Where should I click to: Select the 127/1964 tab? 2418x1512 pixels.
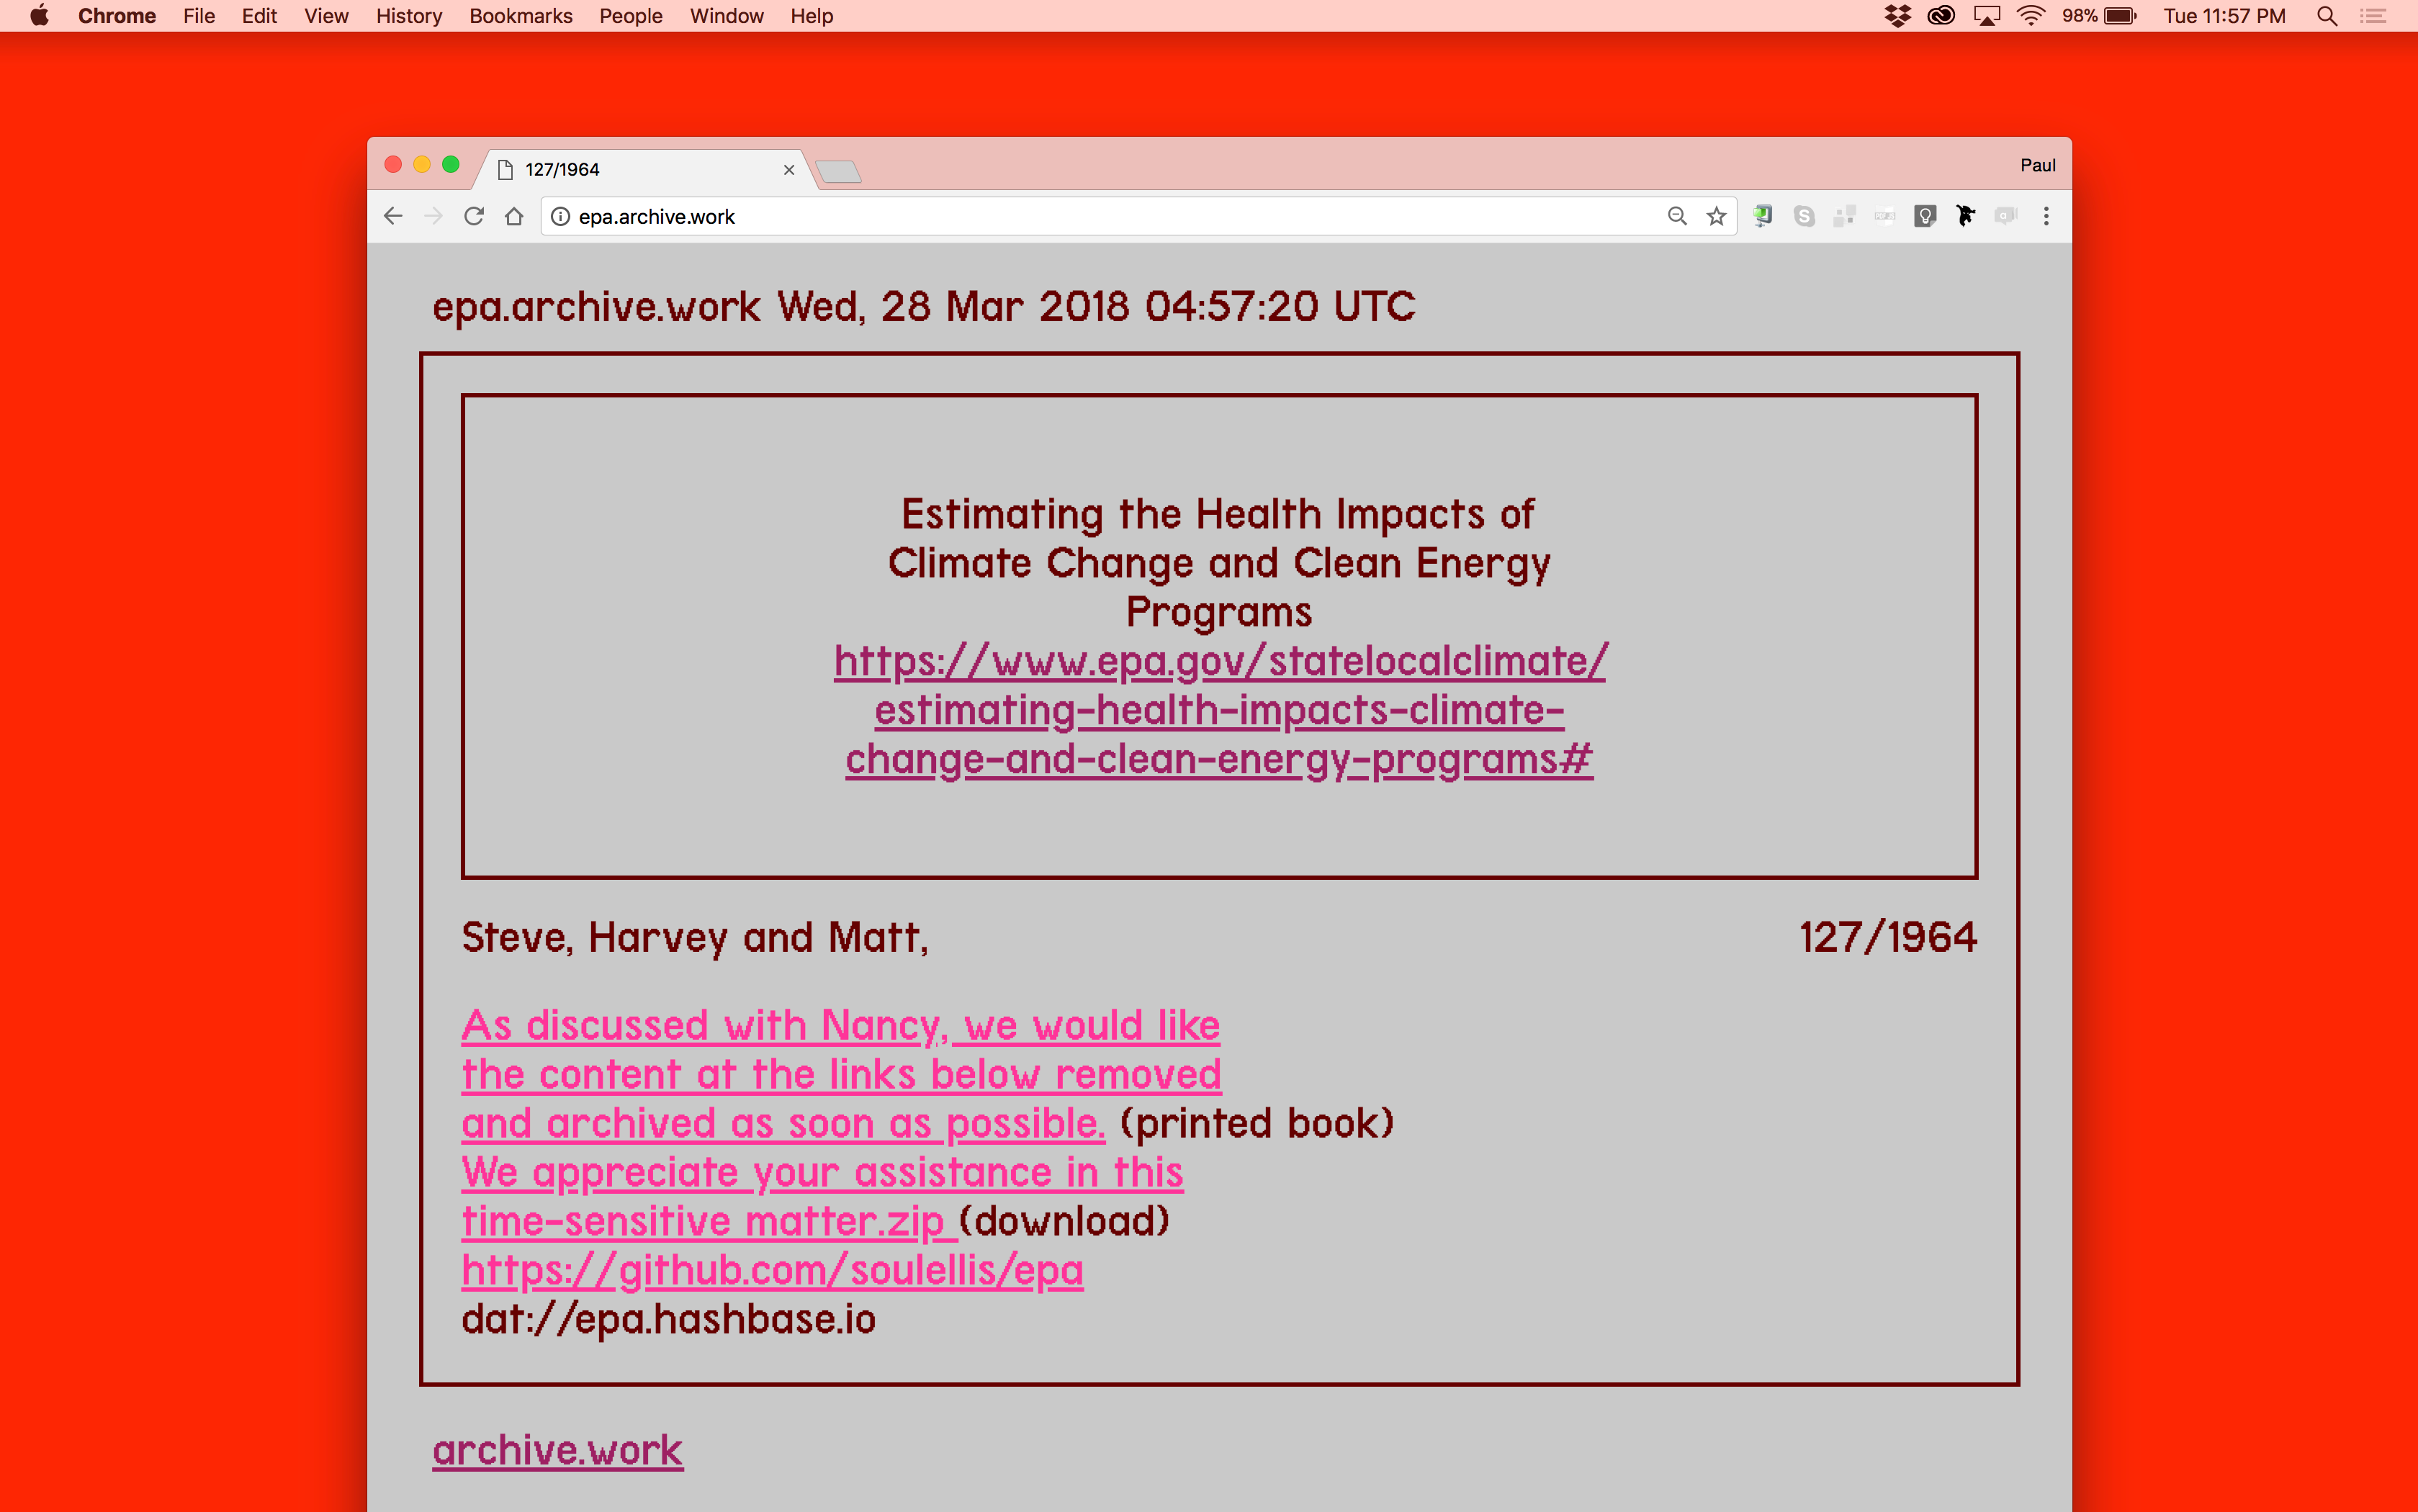point(640,169)
